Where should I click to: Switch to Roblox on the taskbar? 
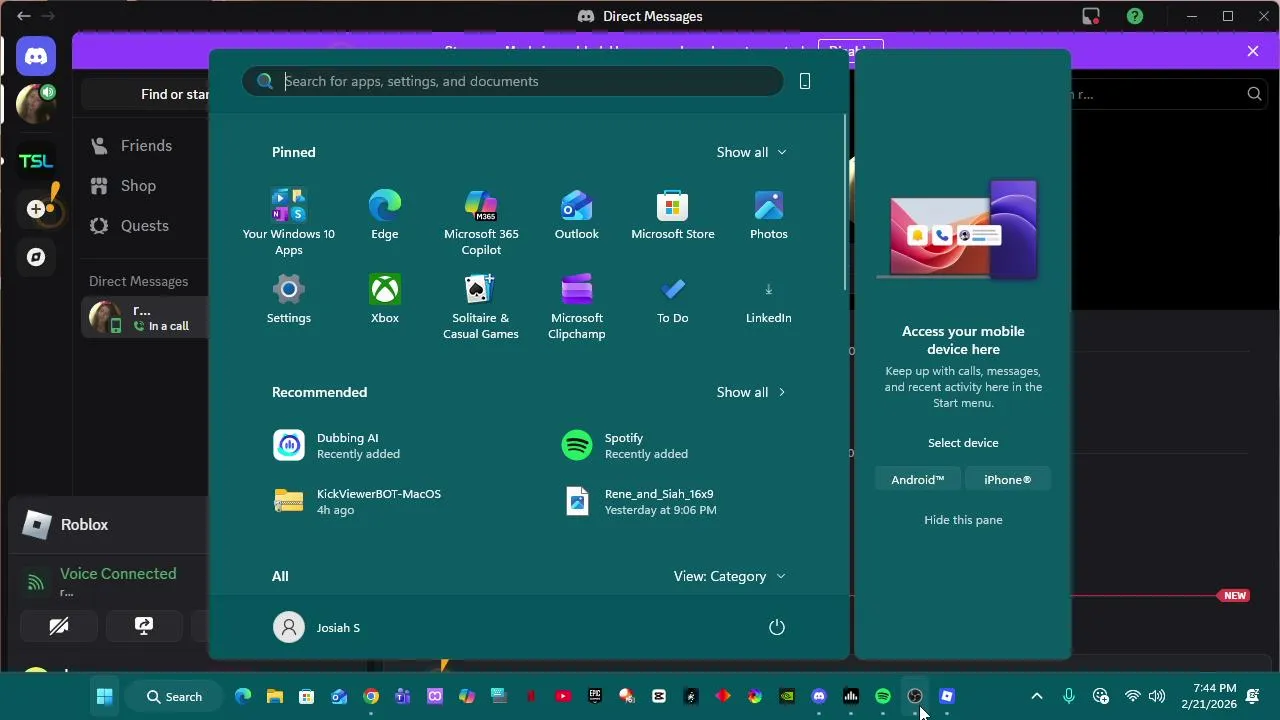(947, 697)
